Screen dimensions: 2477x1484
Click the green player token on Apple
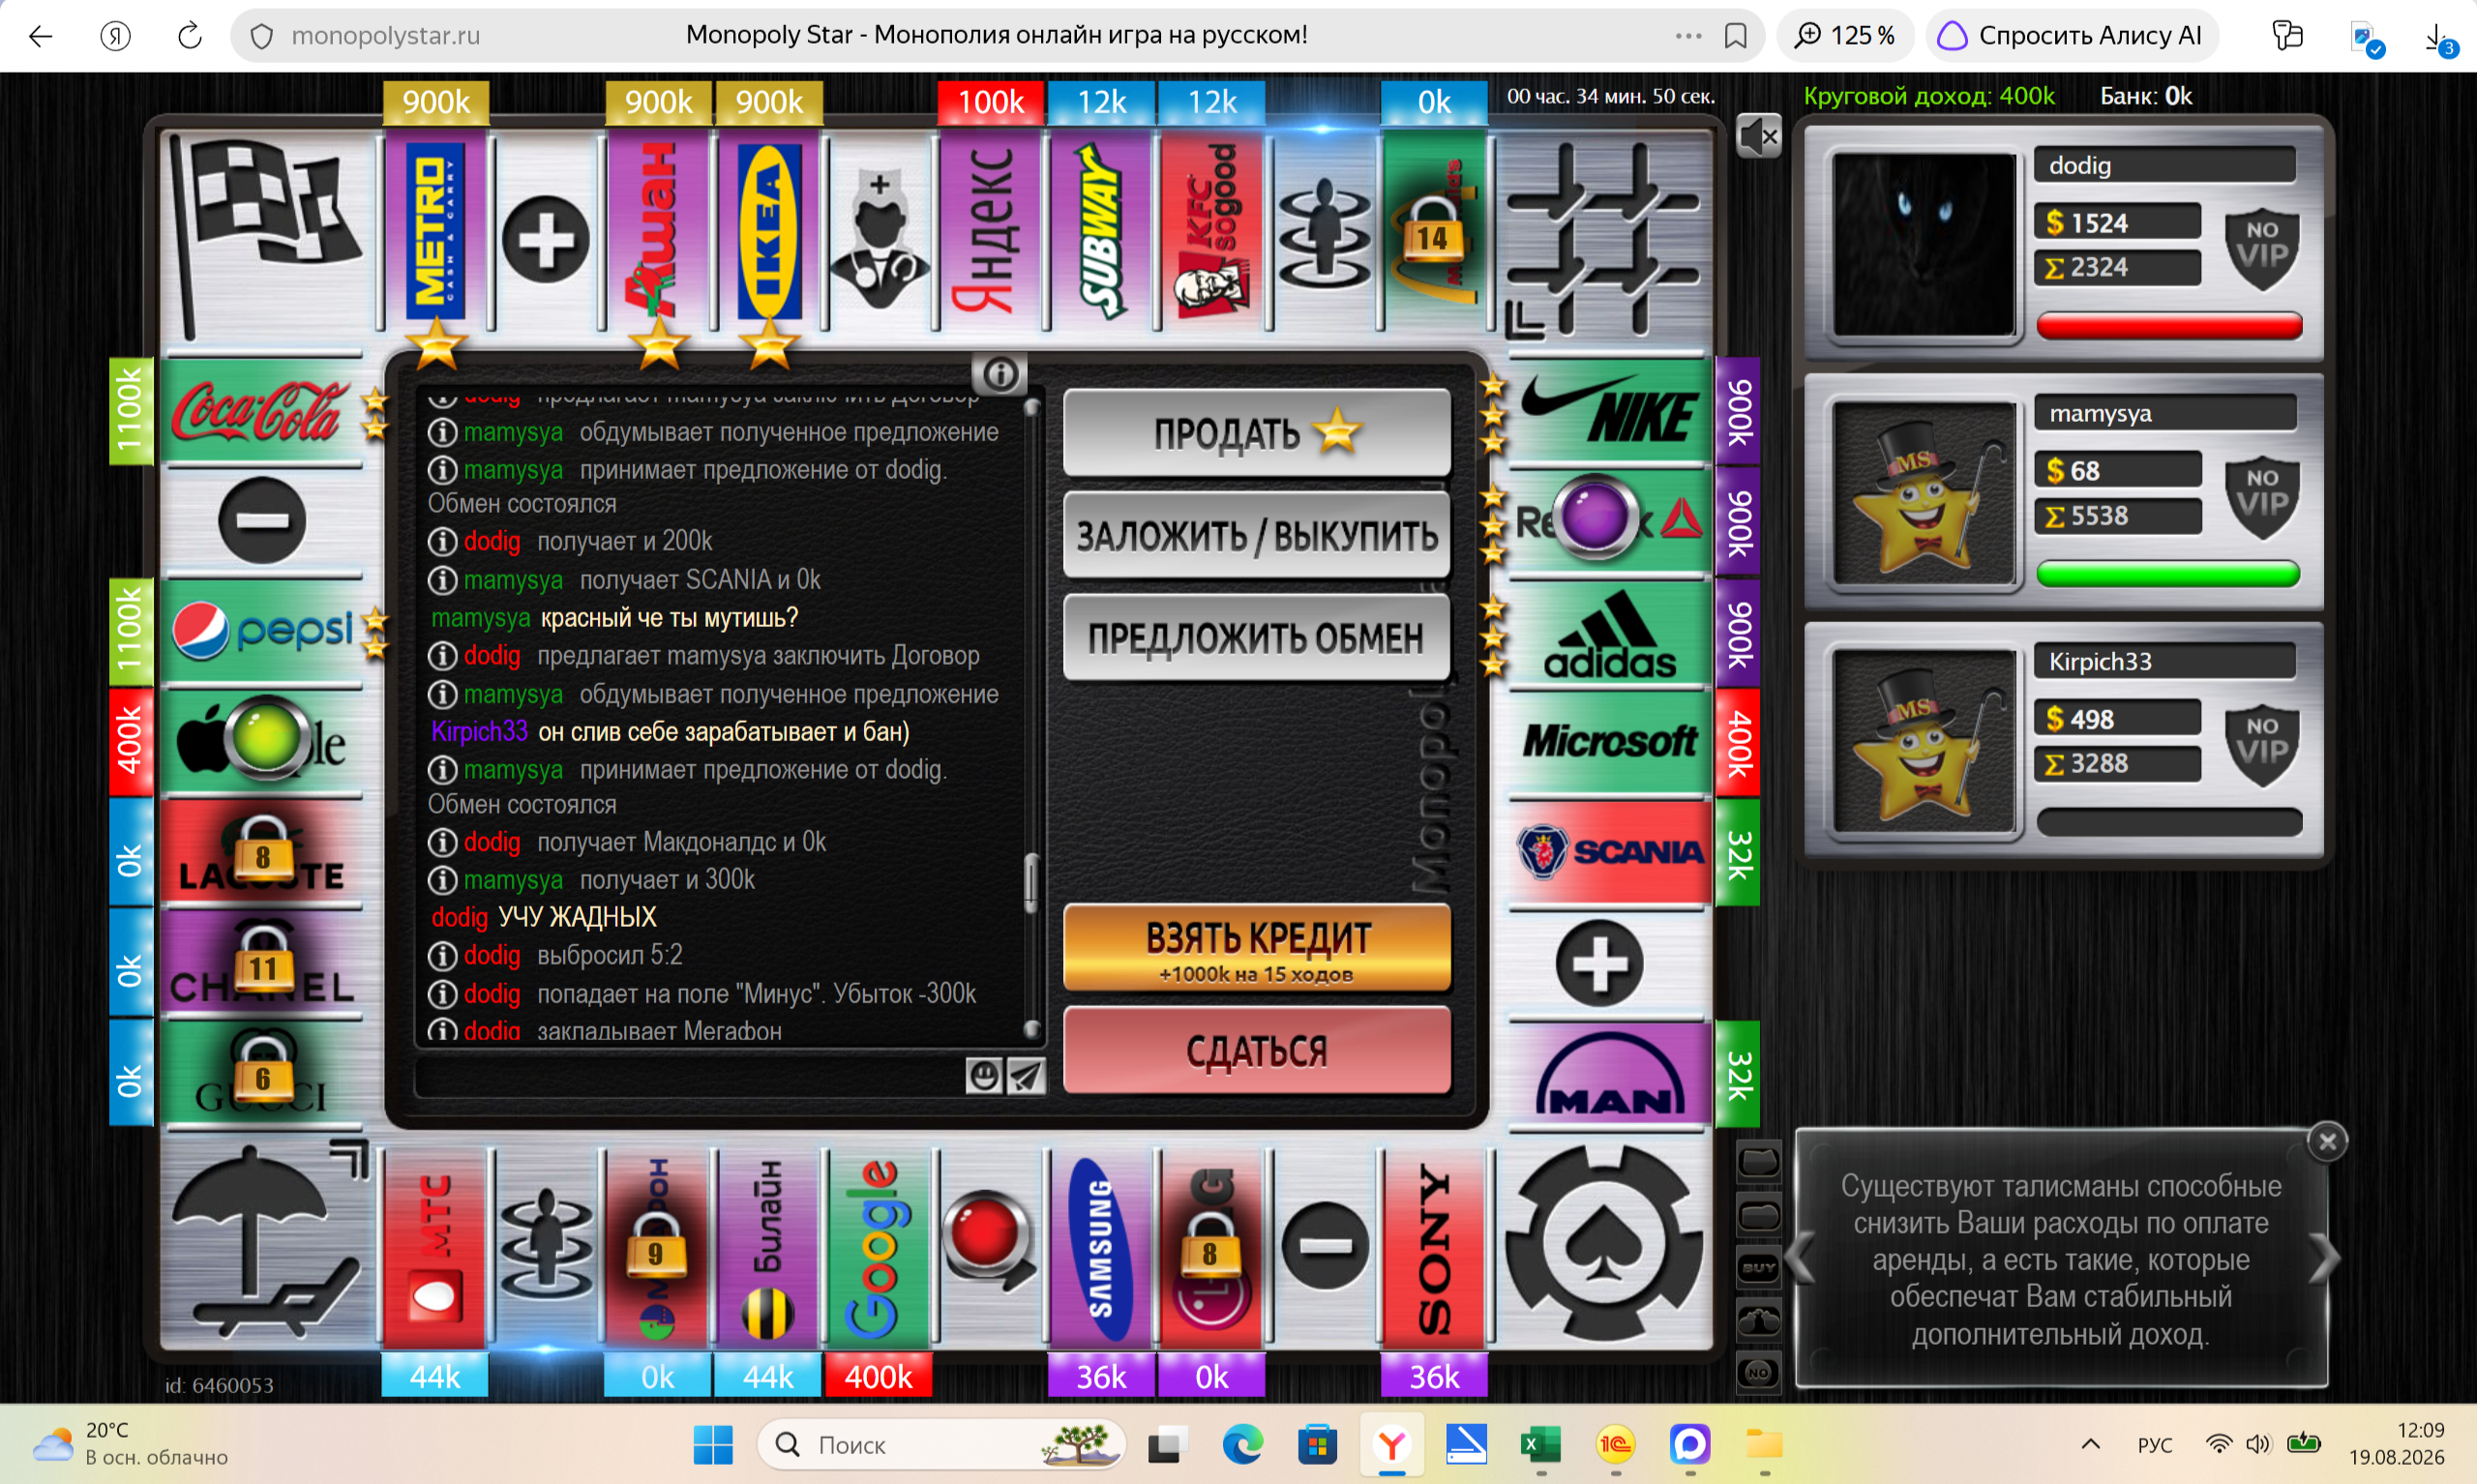tap(266, 740)
